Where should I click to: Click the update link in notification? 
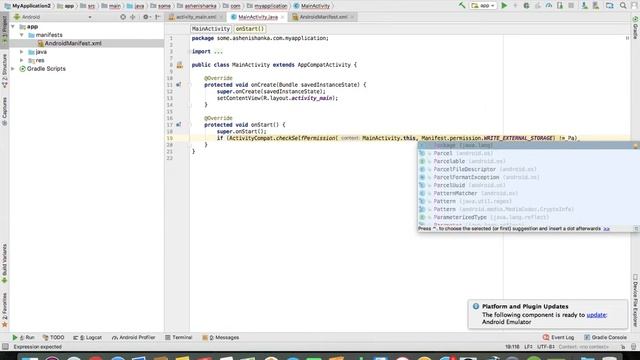(x=596, y=315)
